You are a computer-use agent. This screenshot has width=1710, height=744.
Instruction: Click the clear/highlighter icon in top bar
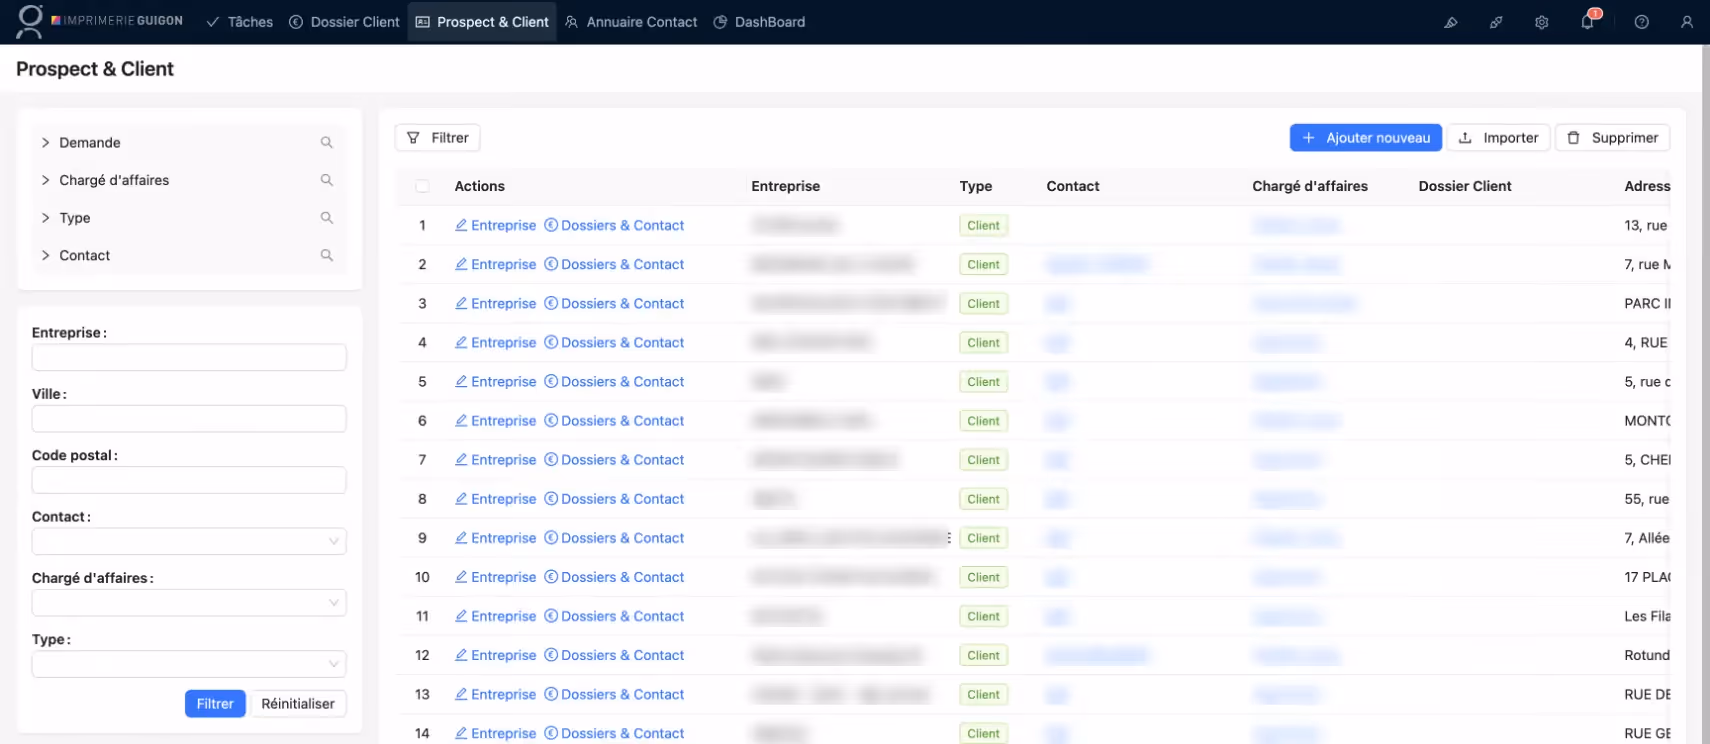point(1450,22)
